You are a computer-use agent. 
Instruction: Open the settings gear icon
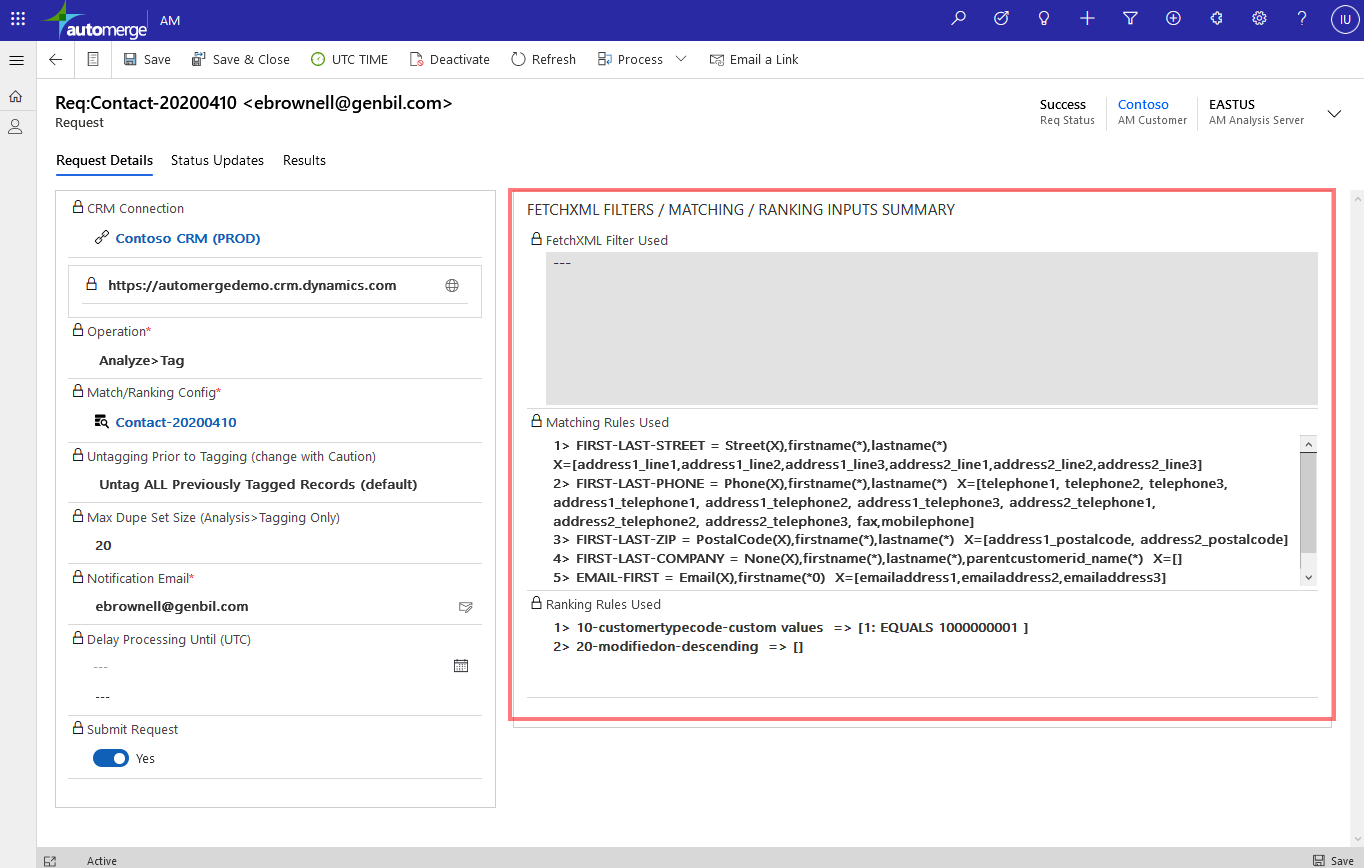tap(1259, 19)
